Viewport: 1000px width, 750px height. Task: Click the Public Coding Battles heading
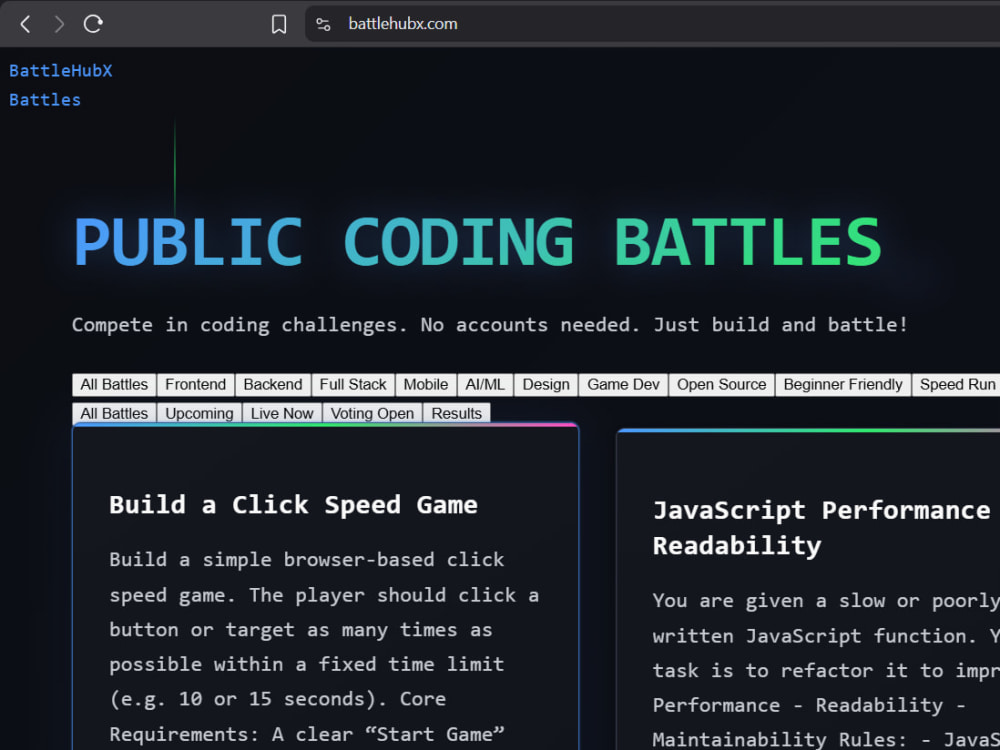click(x=478, y=242)
